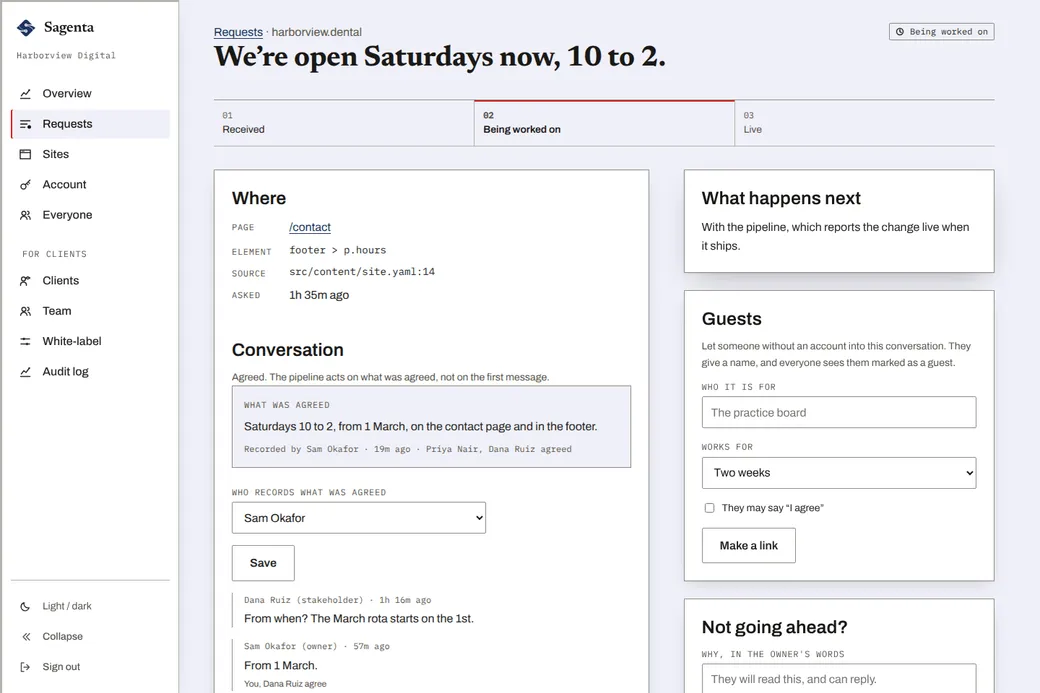1040x693 pixels.
Task: Enable the They may say I agree checkbox
Action: 710,508
